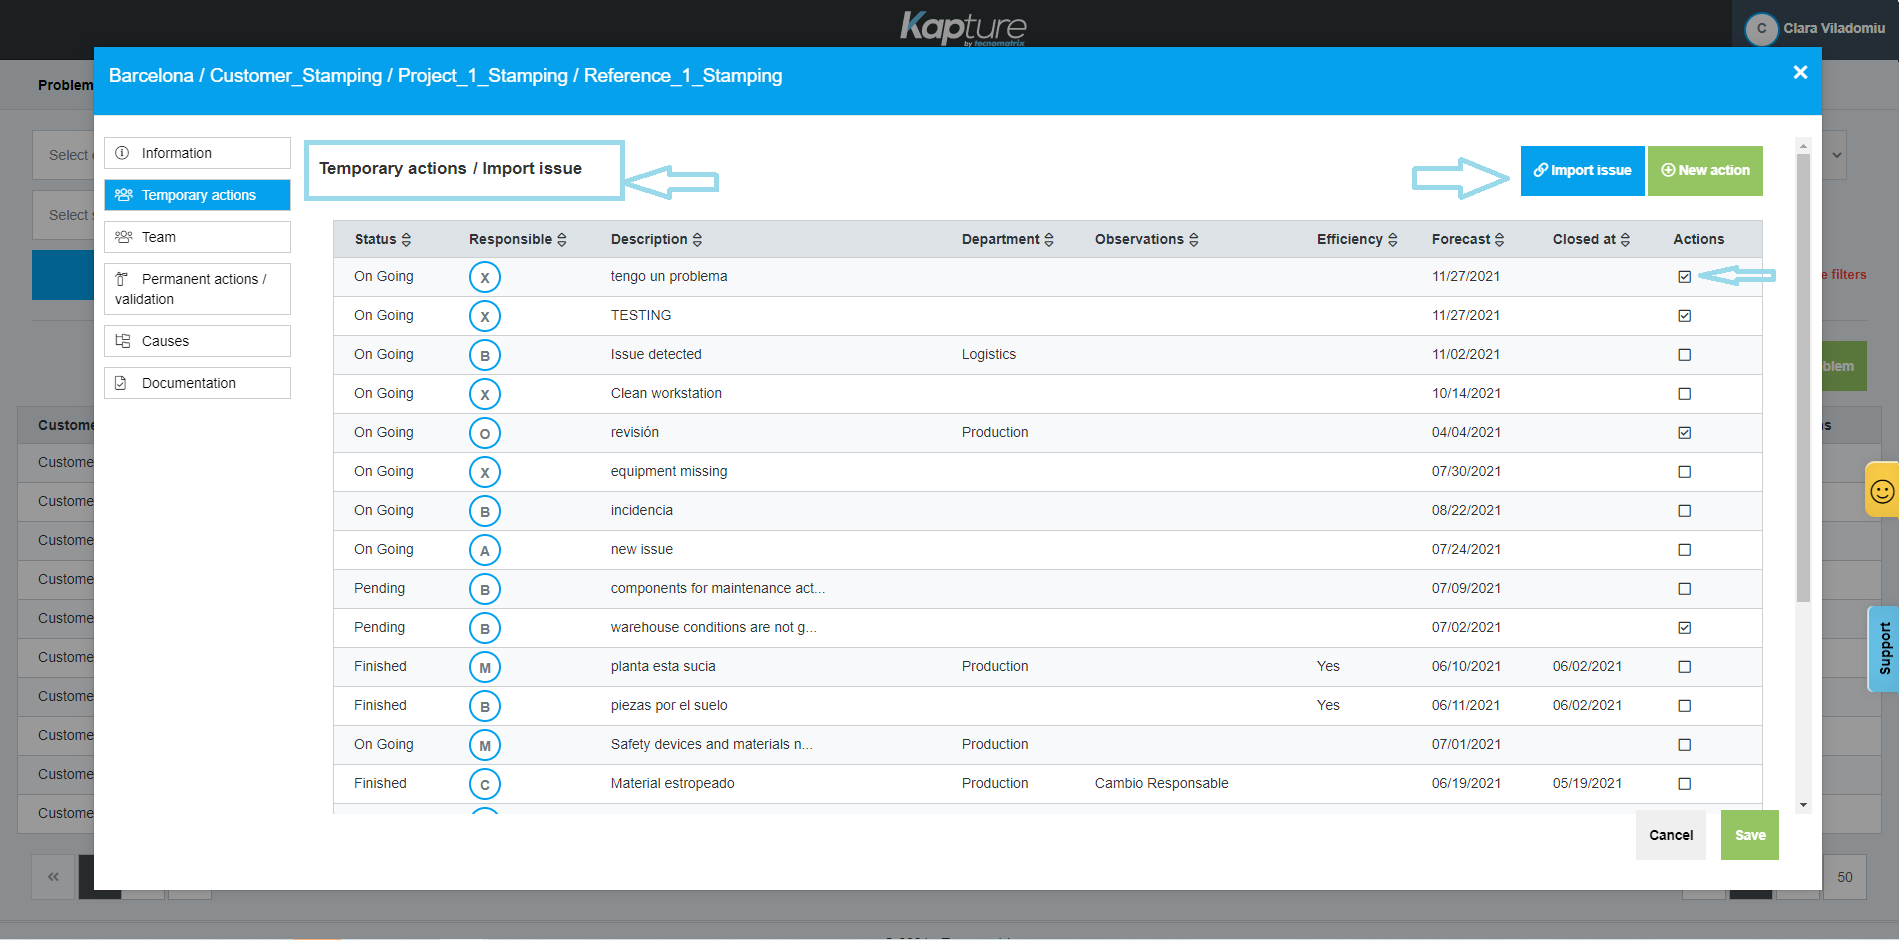Screen dimensions: 1899x940
Task: Go to first page with double-chevron button
Action: (x=53, y=877)
